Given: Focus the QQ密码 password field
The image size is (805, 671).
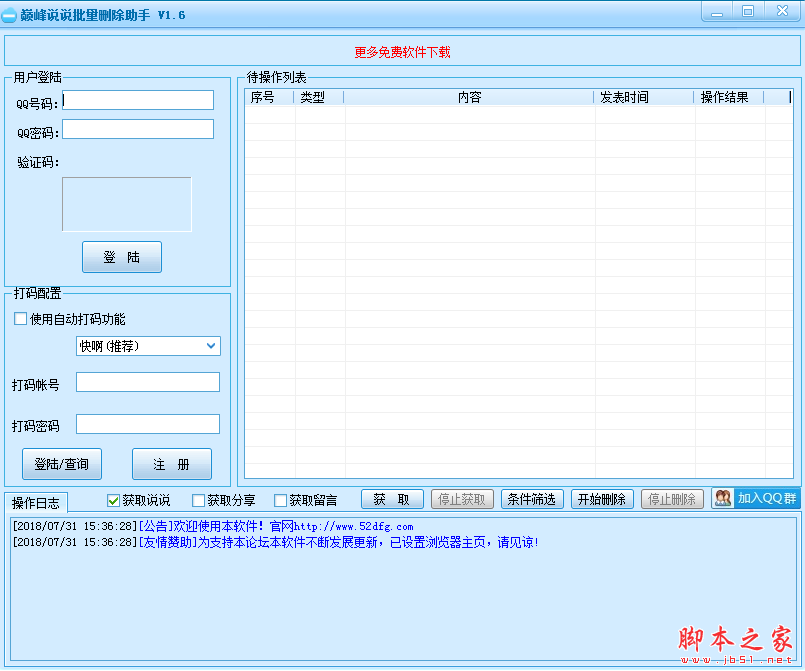Looking at the screenshot, I should pos(138,129).
